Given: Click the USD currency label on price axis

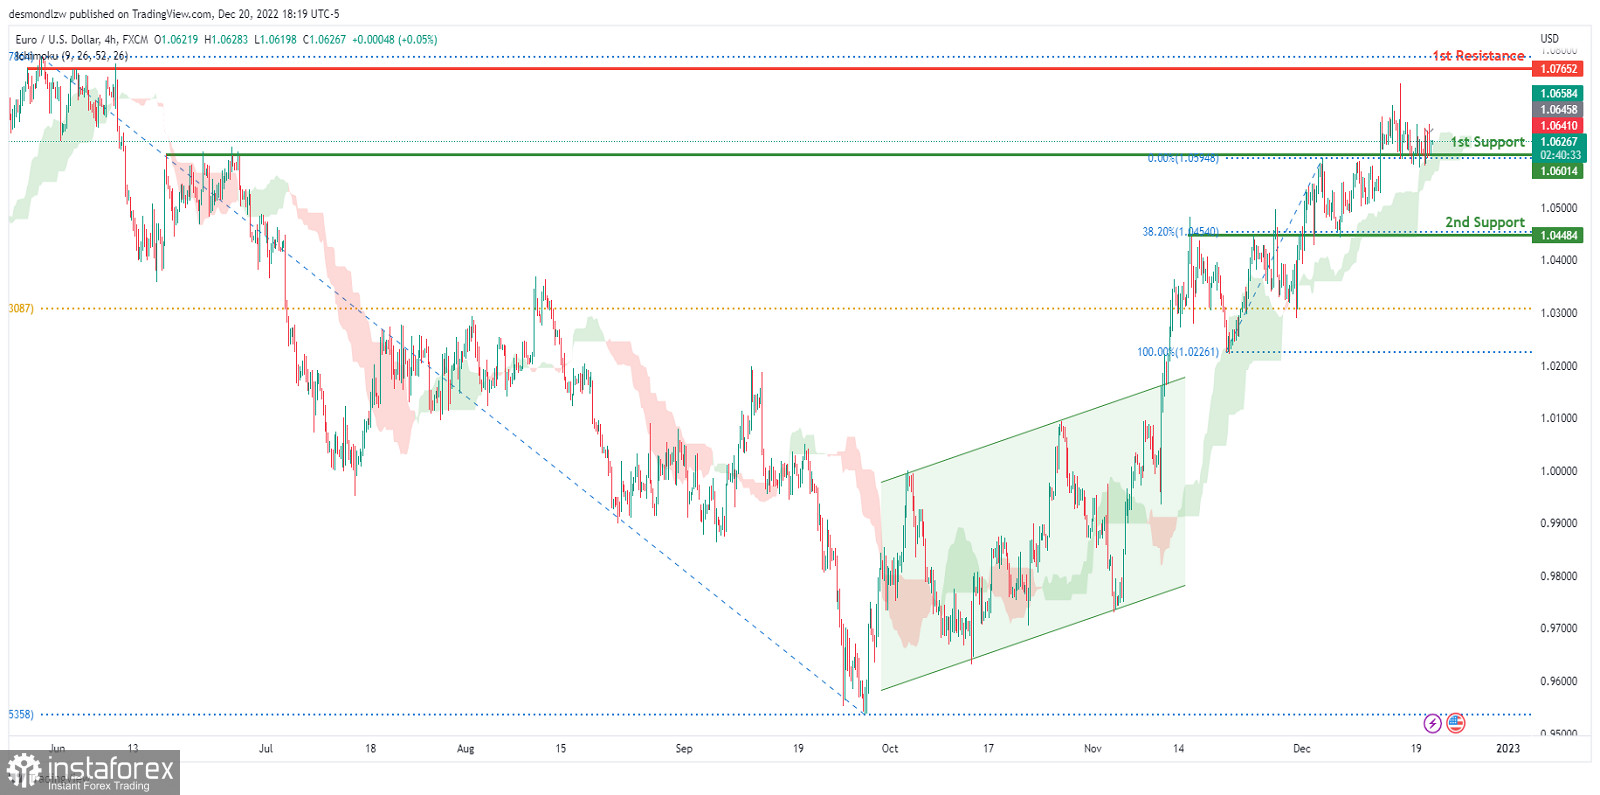Looking at the screenshot, I should [1549, 39].
